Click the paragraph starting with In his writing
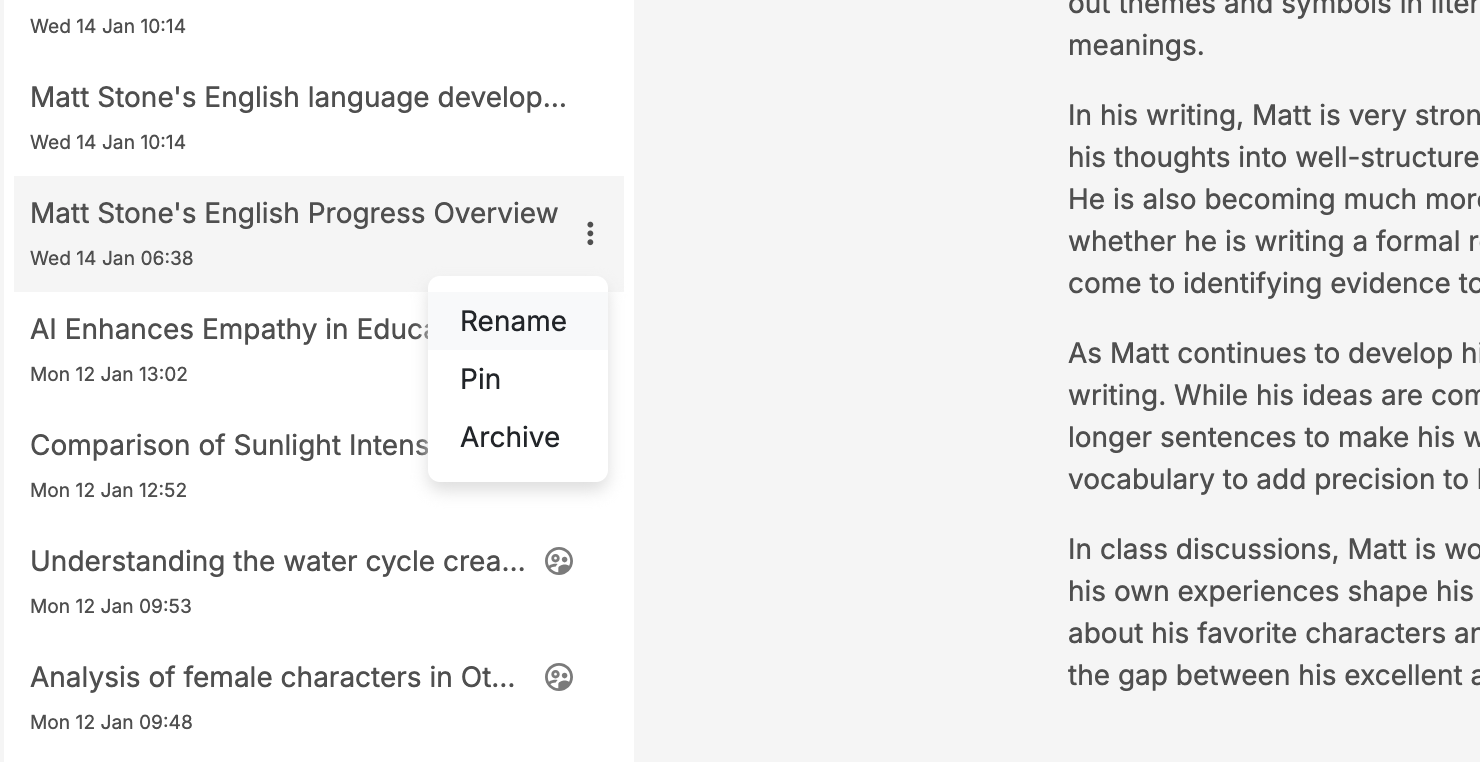Screen dimensions: 1480x762 pos(1270,199)
